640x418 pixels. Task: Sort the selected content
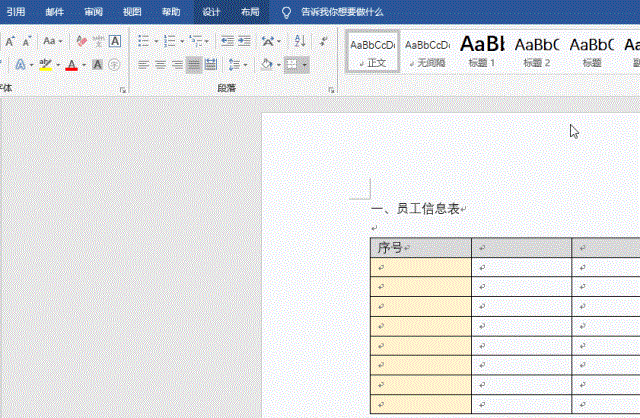299,41
